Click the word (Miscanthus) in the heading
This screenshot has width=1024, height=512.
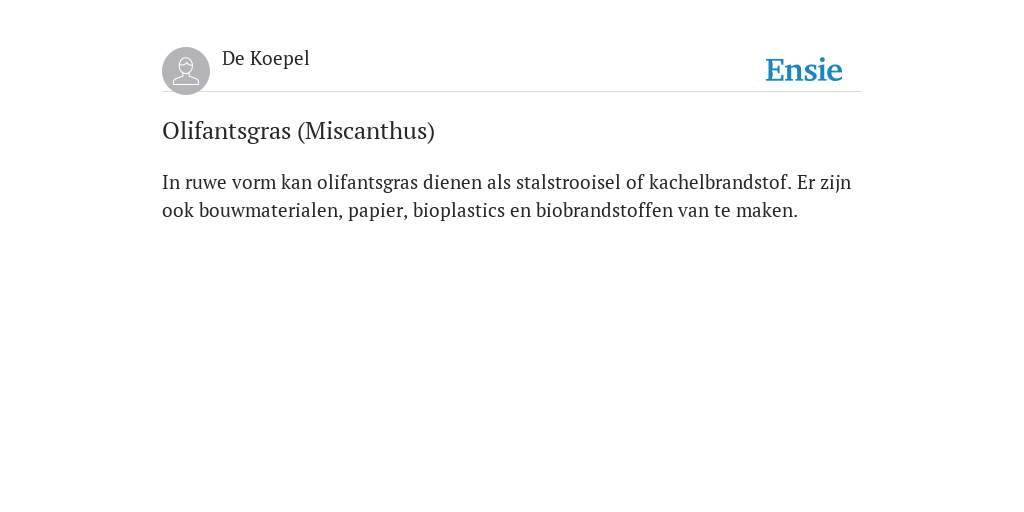(366, 131)
